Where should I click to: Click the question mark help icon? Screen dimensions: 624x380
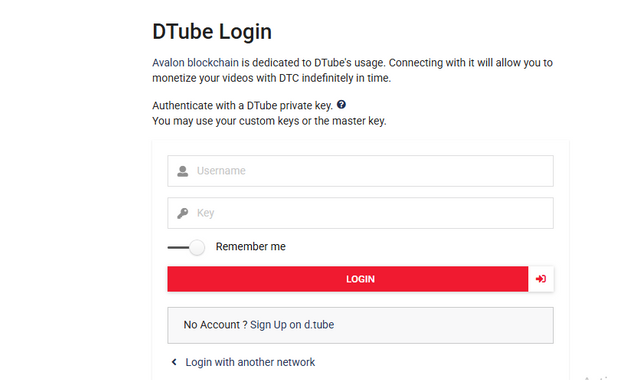tap(341, 105)
